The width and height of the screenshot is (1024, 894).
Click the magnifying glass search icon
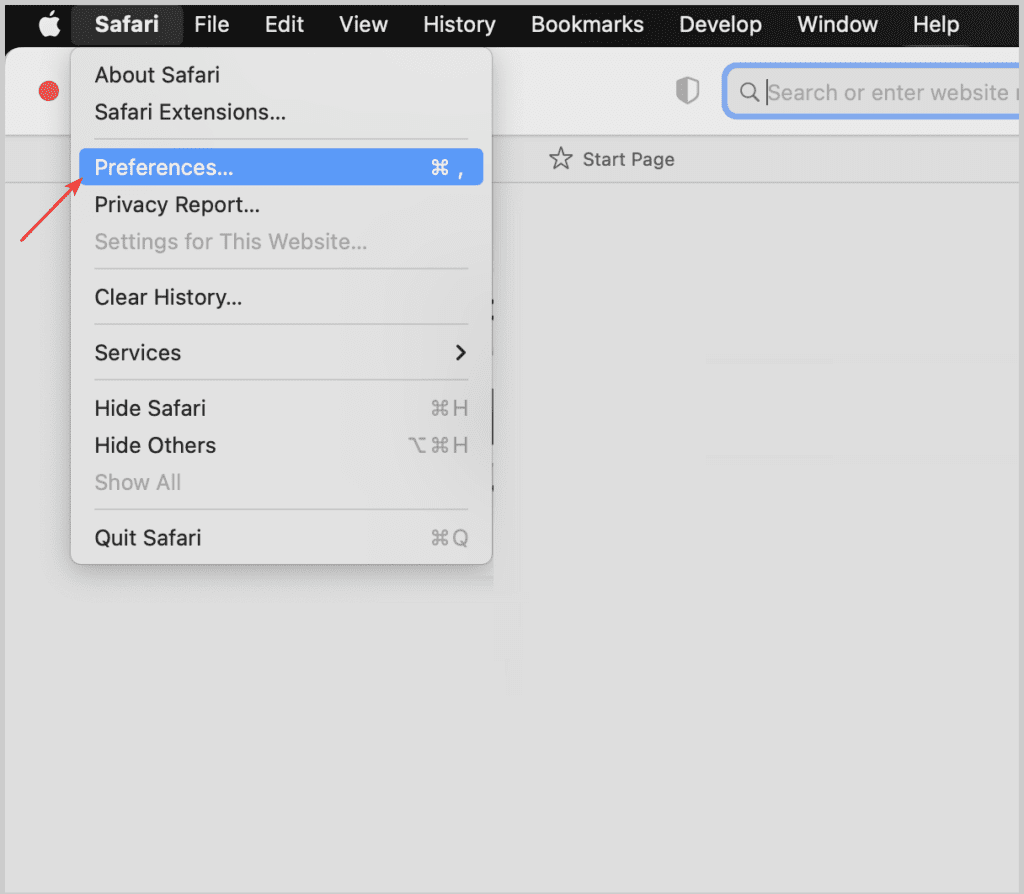click(749, 92)
